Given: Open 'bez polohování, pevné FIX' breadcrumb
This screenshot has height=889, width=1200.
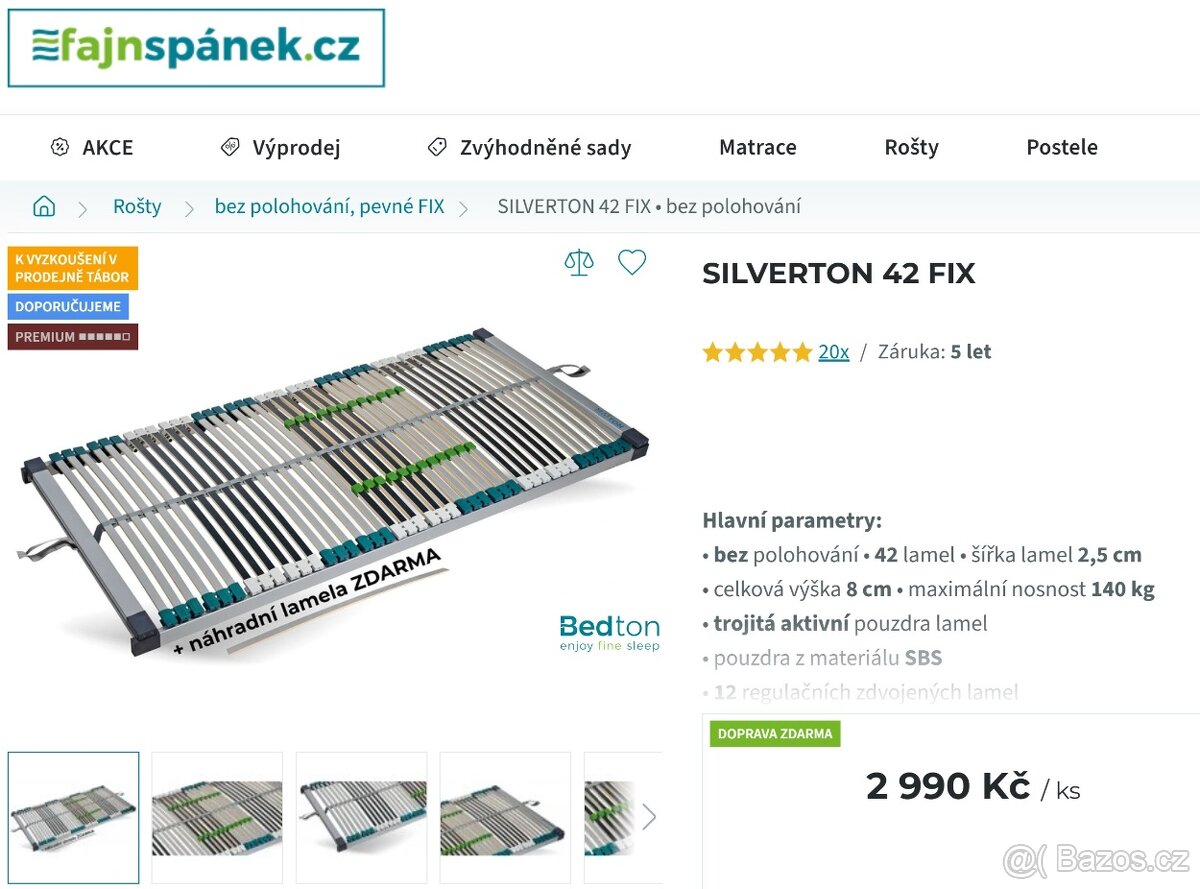Looking at the screenshot, I should (x=330, y=207).
